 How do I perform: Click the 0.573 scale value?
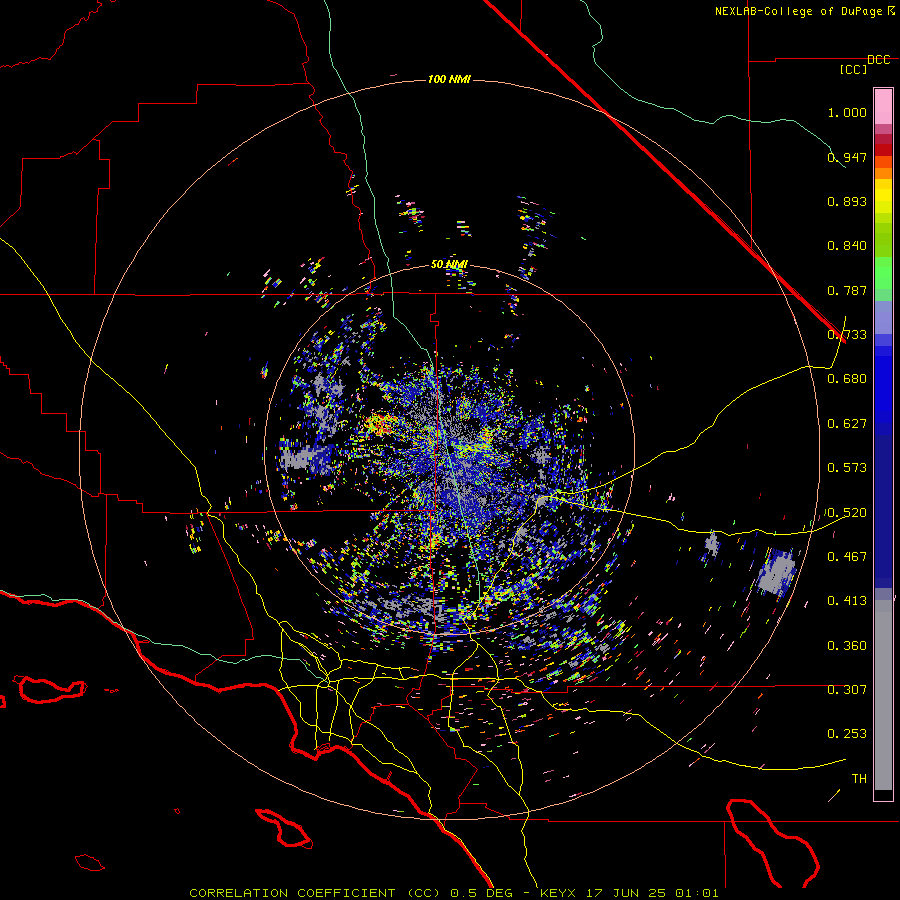[847, 468]
